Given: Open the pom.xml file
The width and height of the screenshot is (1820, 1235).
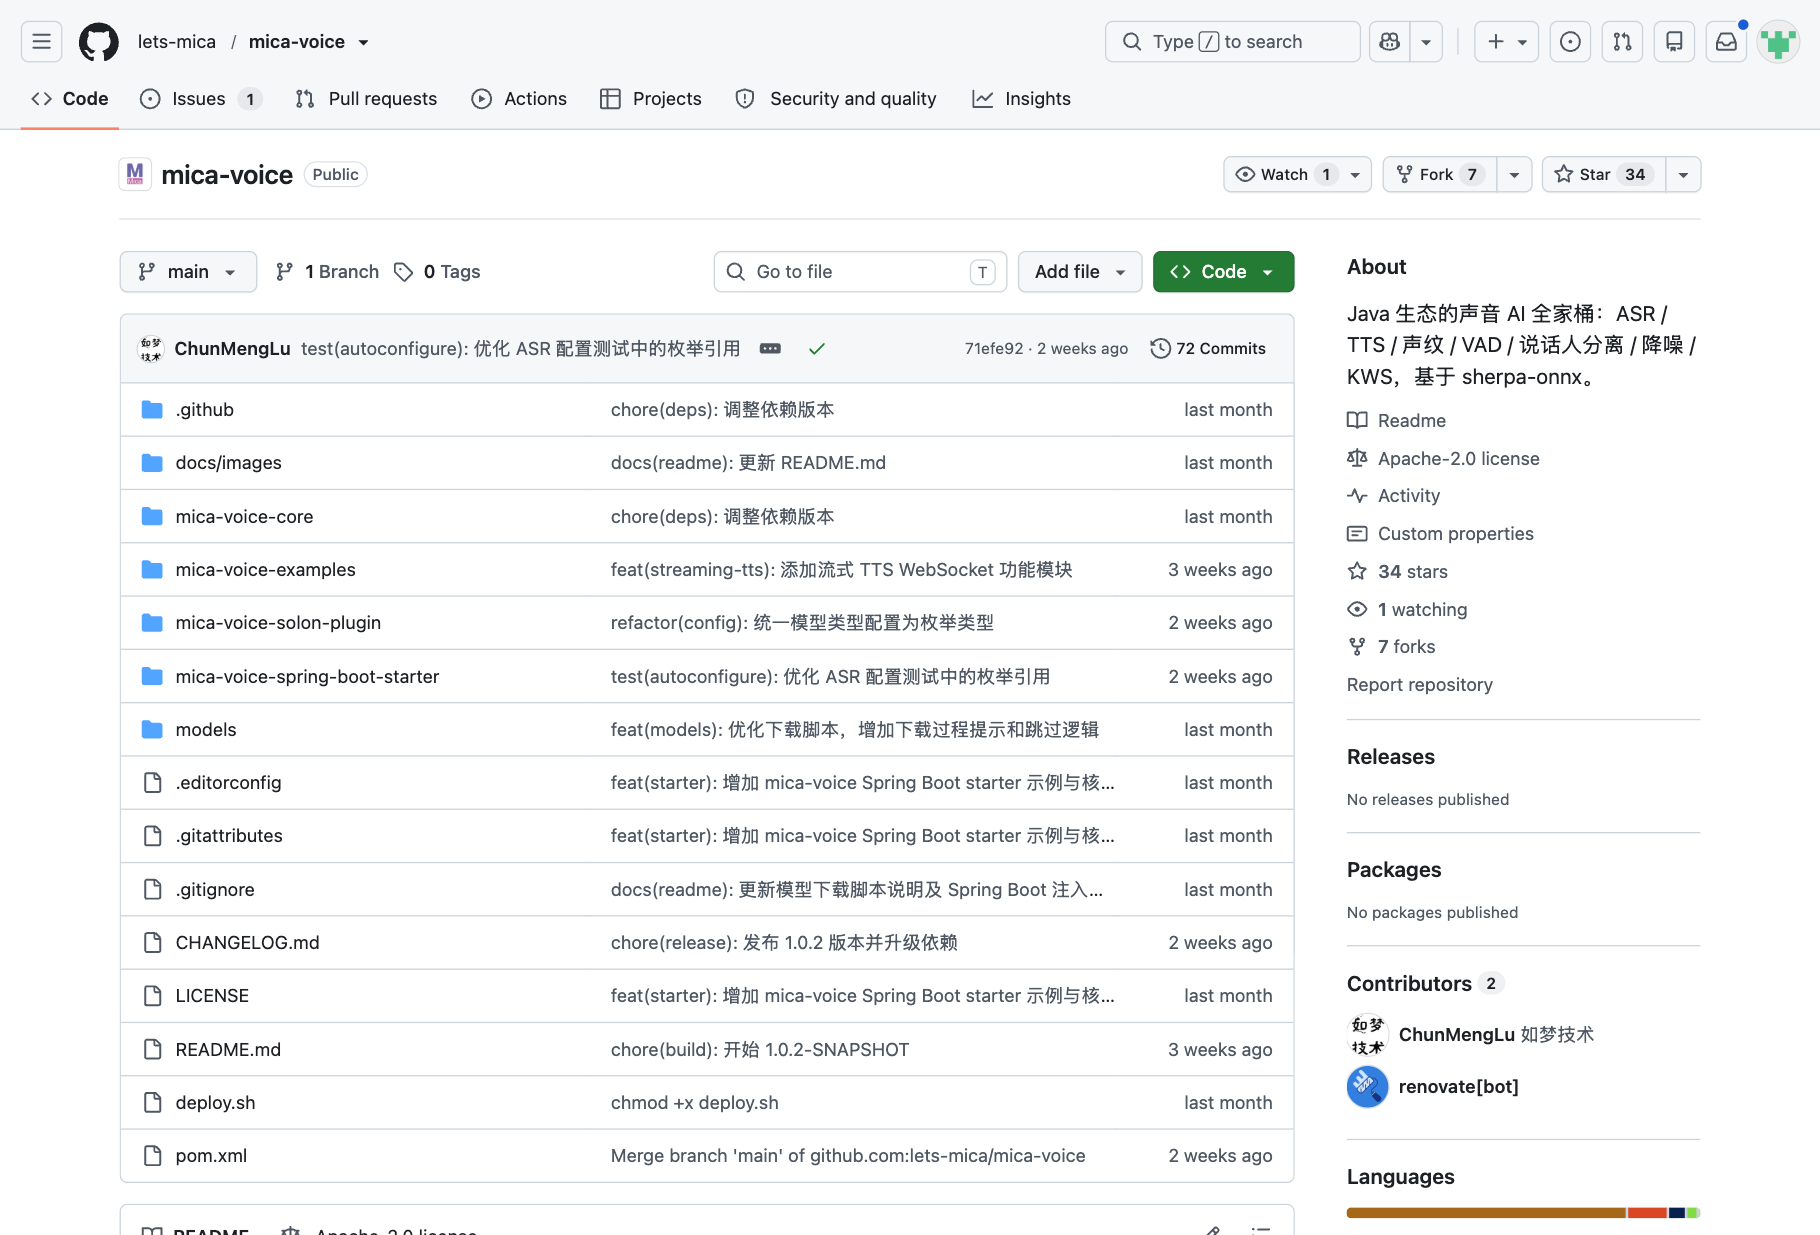Looking at the screenshot, I should (211, 1156).
